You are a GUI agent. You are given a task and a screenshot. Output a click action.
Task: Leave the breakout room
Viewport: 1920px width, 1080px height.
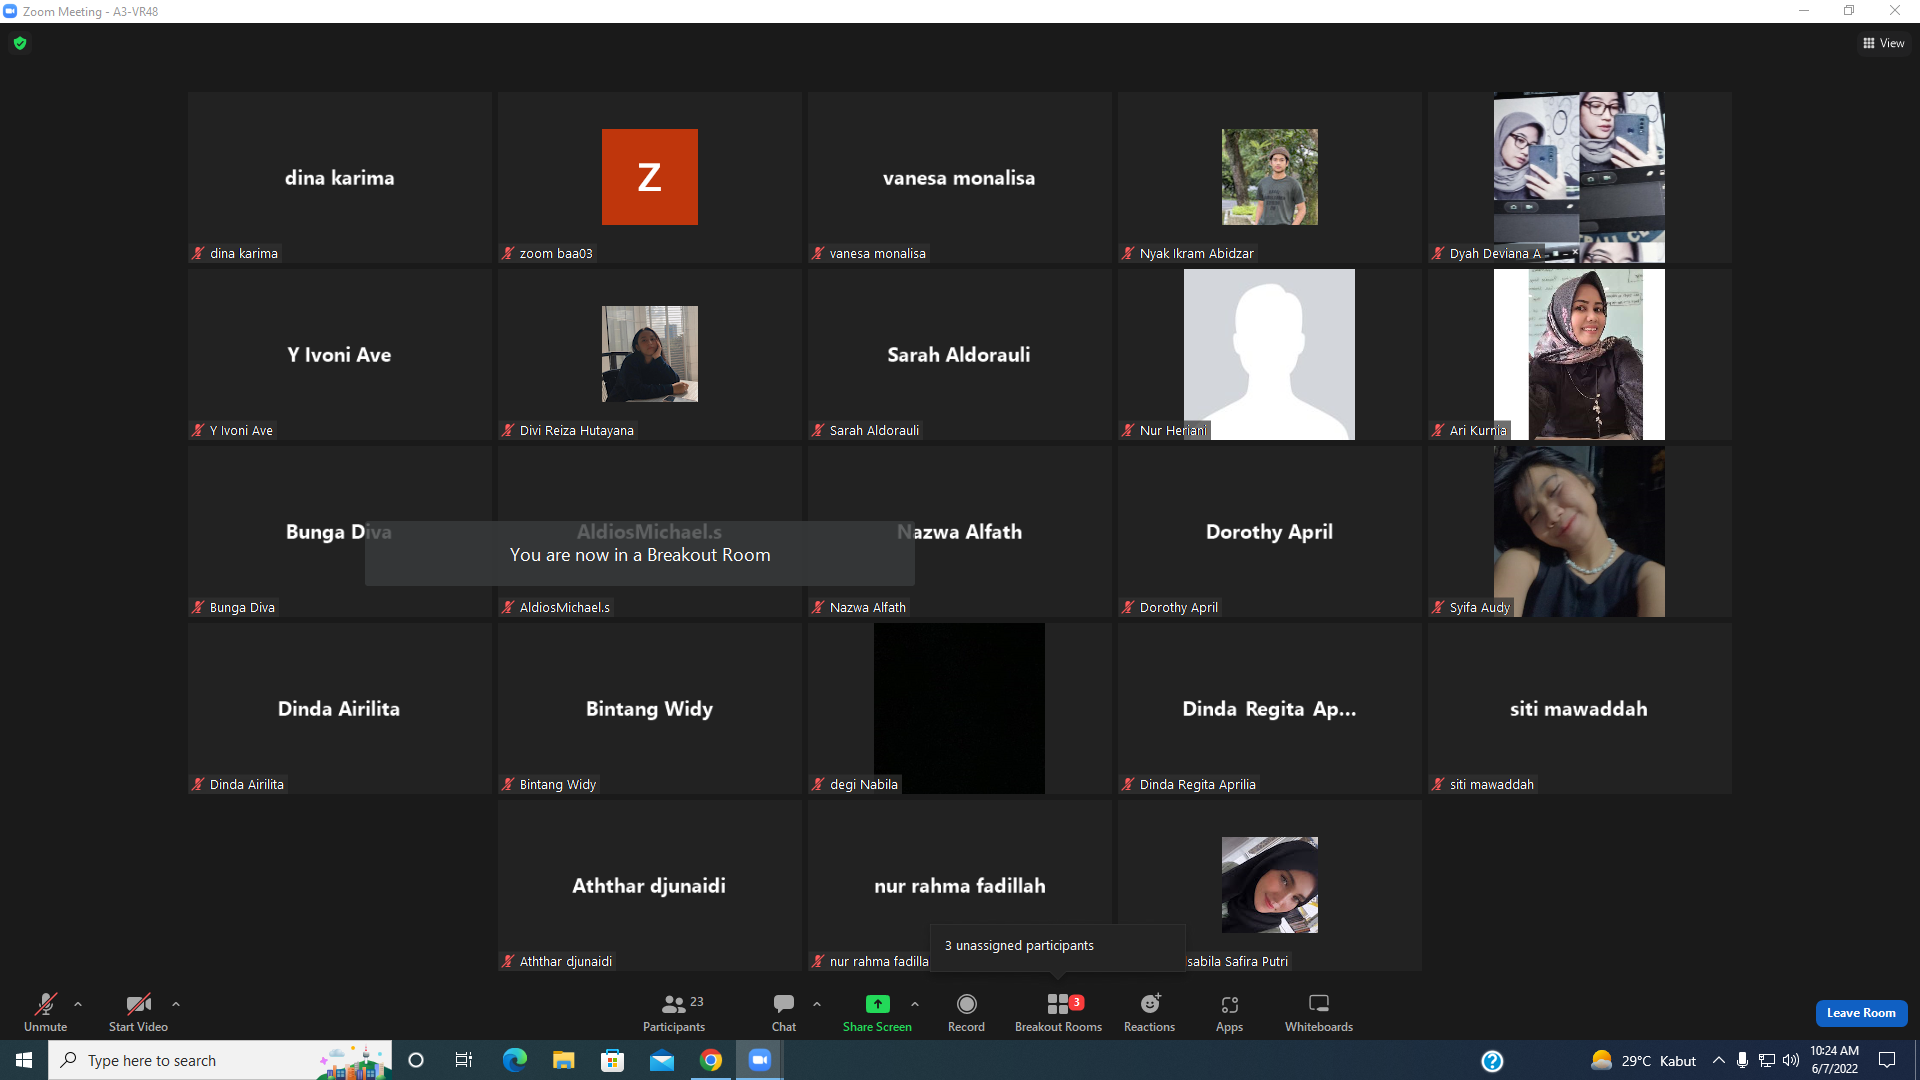(x=1861, y=1013)
